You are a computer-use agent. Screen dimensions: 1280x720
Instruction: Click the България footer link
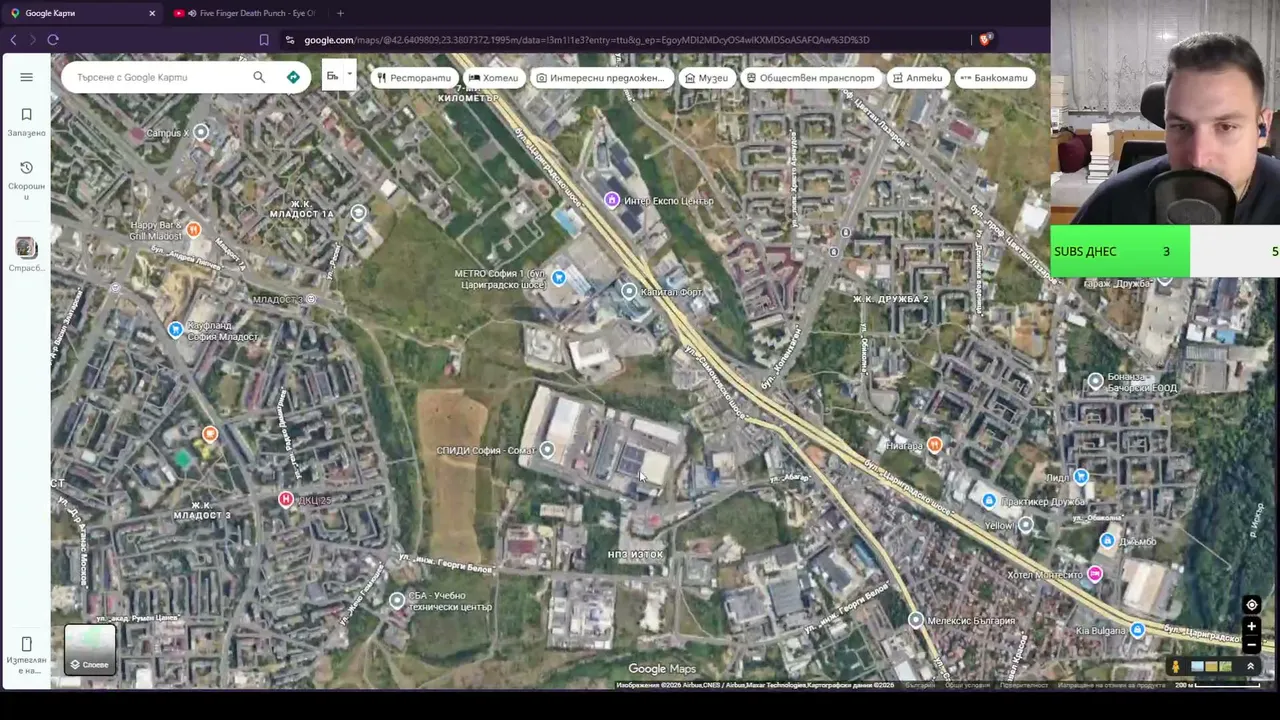(x=919, y=685)
